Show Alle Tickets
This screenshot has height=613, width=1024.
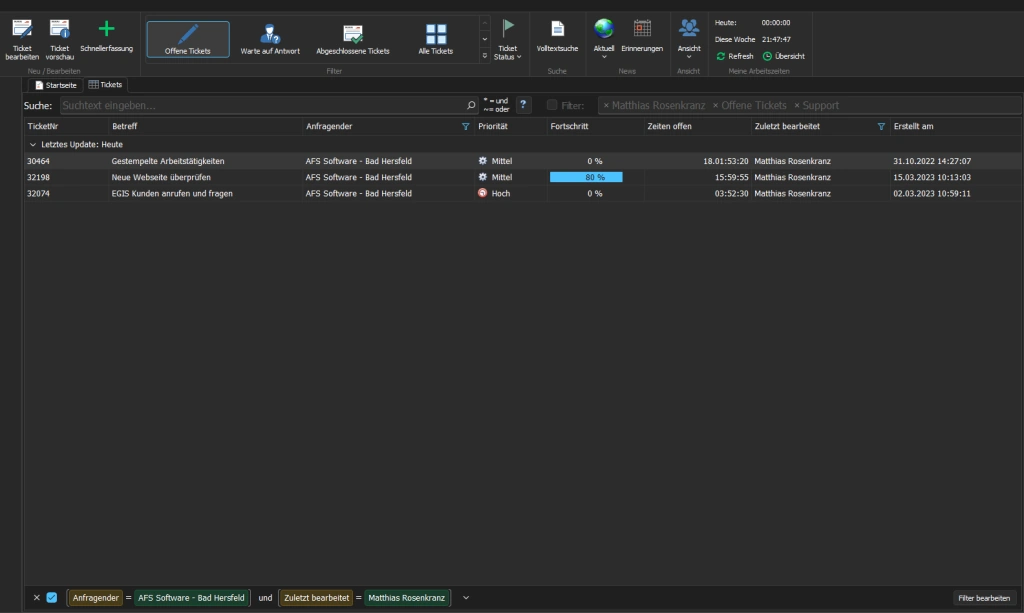click(436, 39)
